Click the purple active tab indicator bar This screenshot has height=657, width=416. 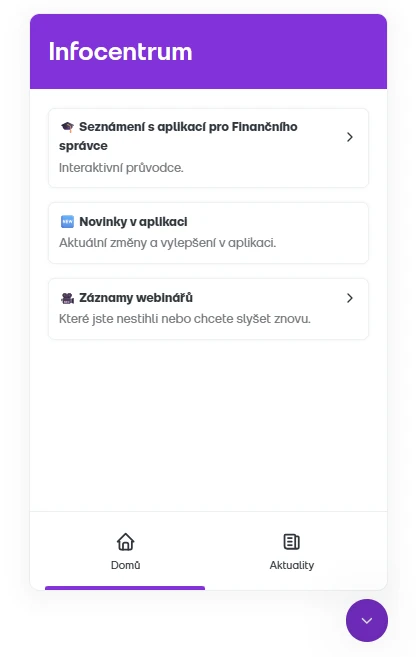[125, 588]
